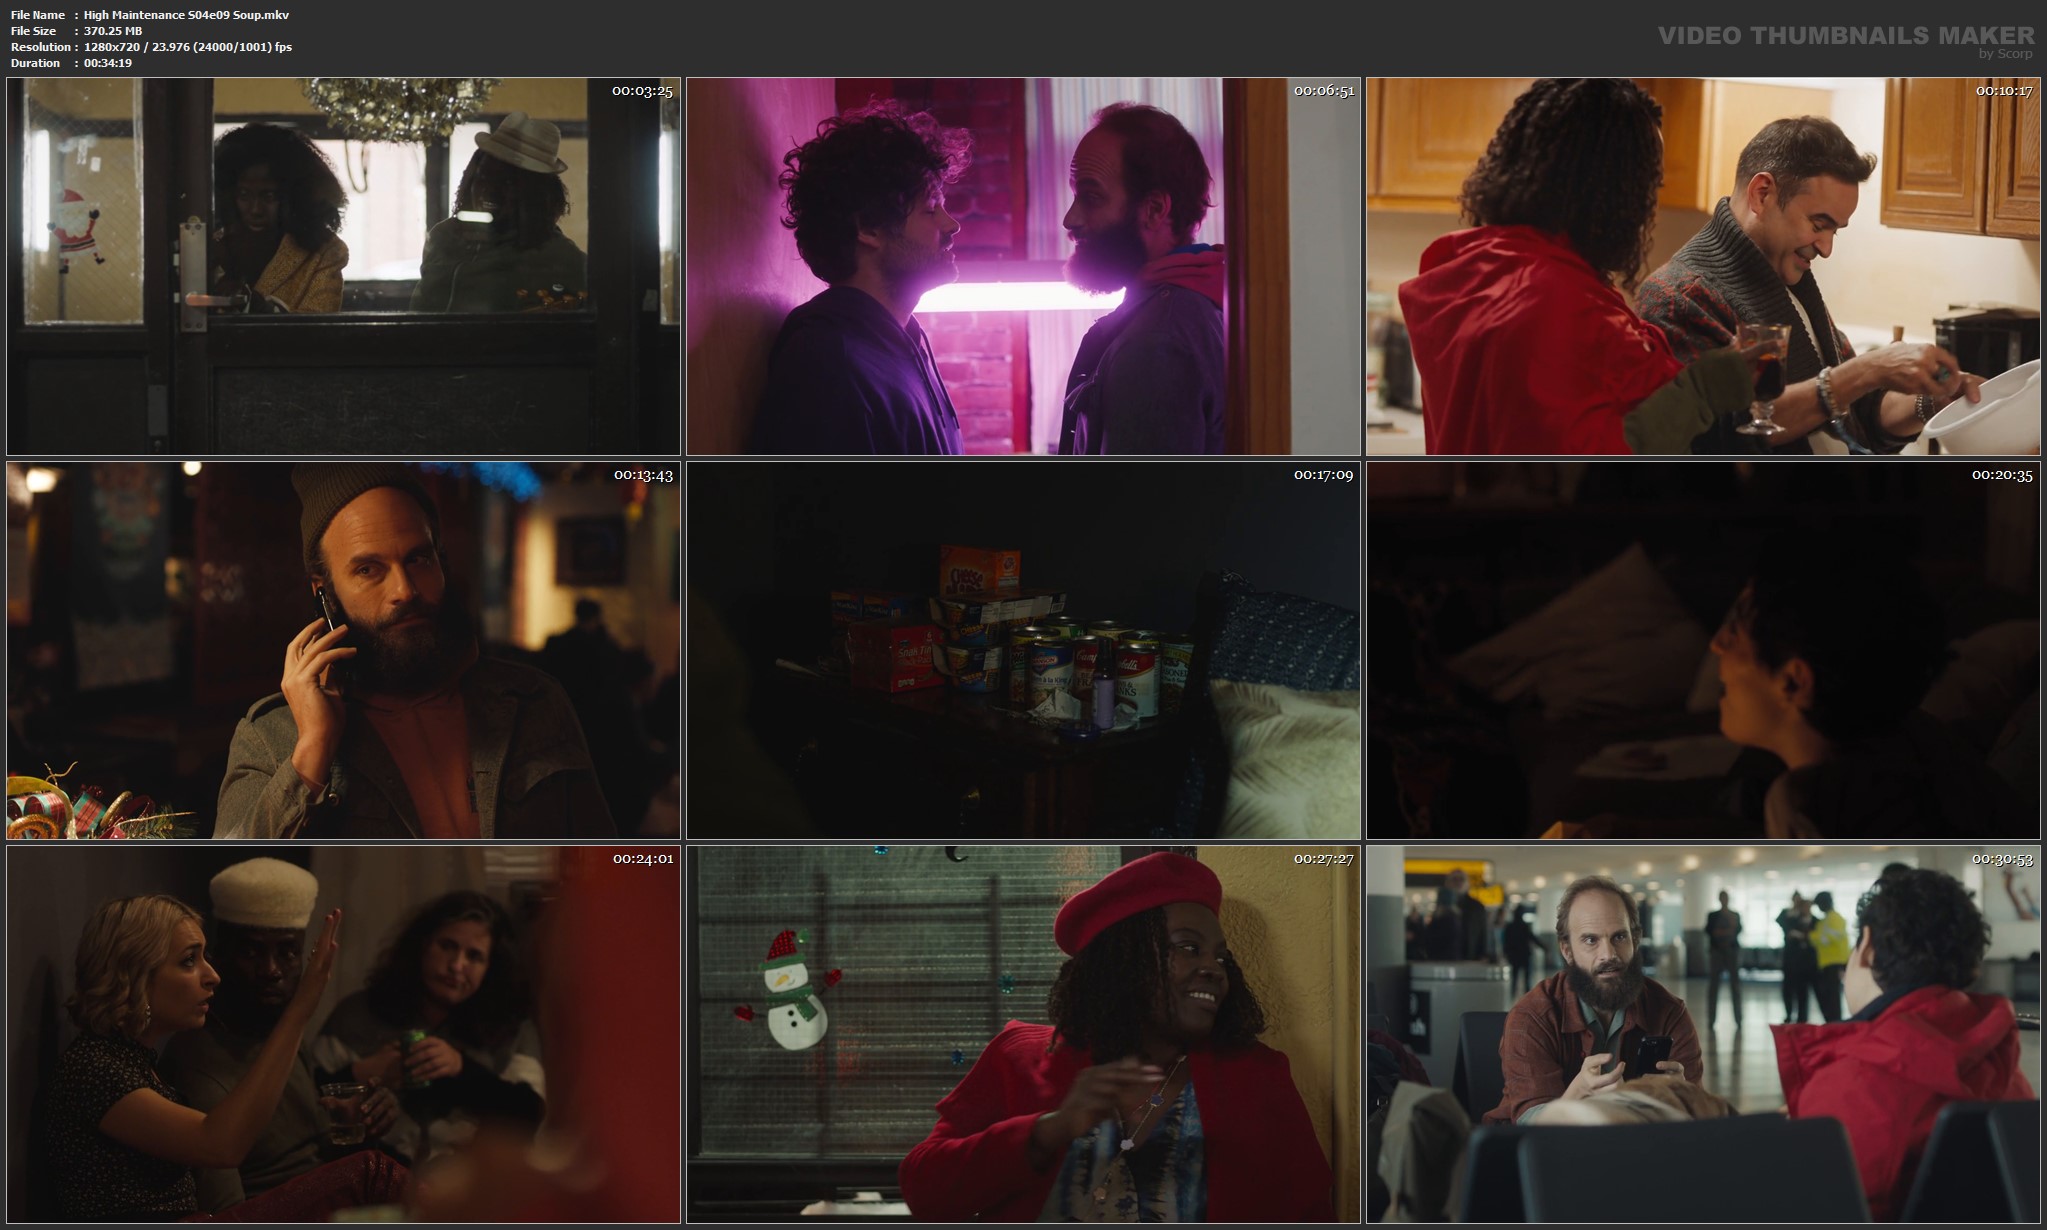Select the dark thumbnail at 00:20:35
2047x1230 pixels.
pos(1703,650)
